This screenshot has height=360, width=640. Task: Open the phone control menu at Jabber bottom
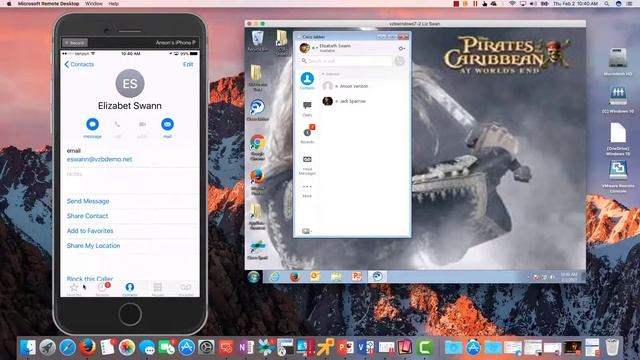(x=306, y=231)
